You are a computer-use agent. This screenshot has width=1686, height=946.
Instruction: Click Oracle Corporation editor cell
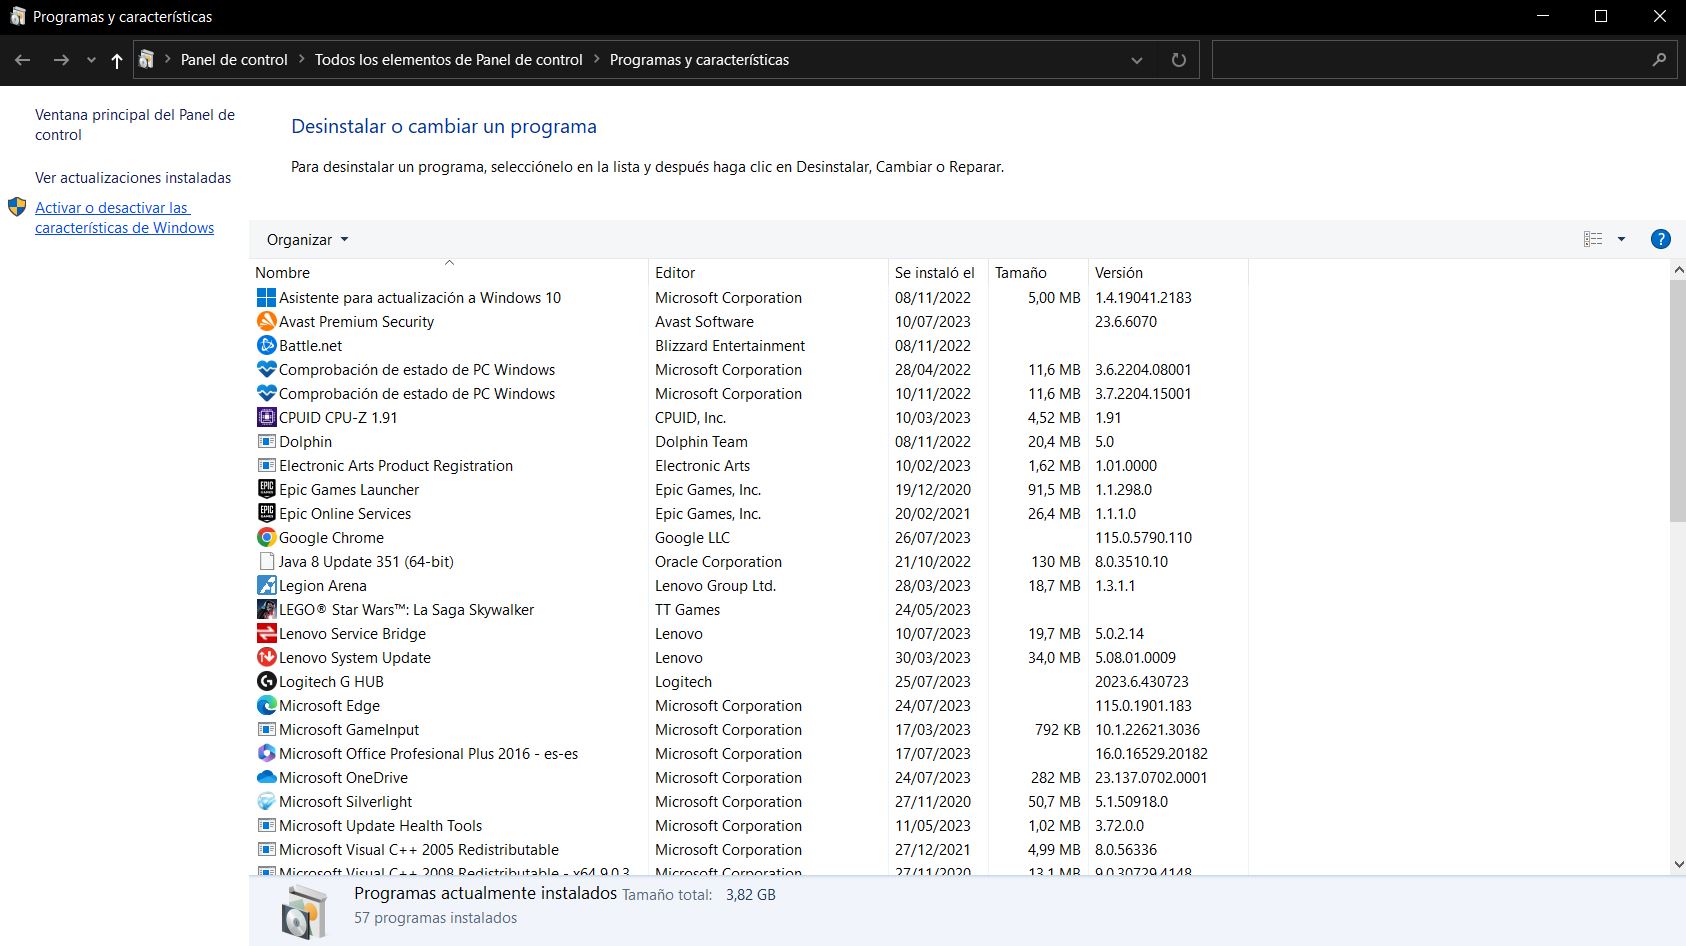[x=718, y=562]
